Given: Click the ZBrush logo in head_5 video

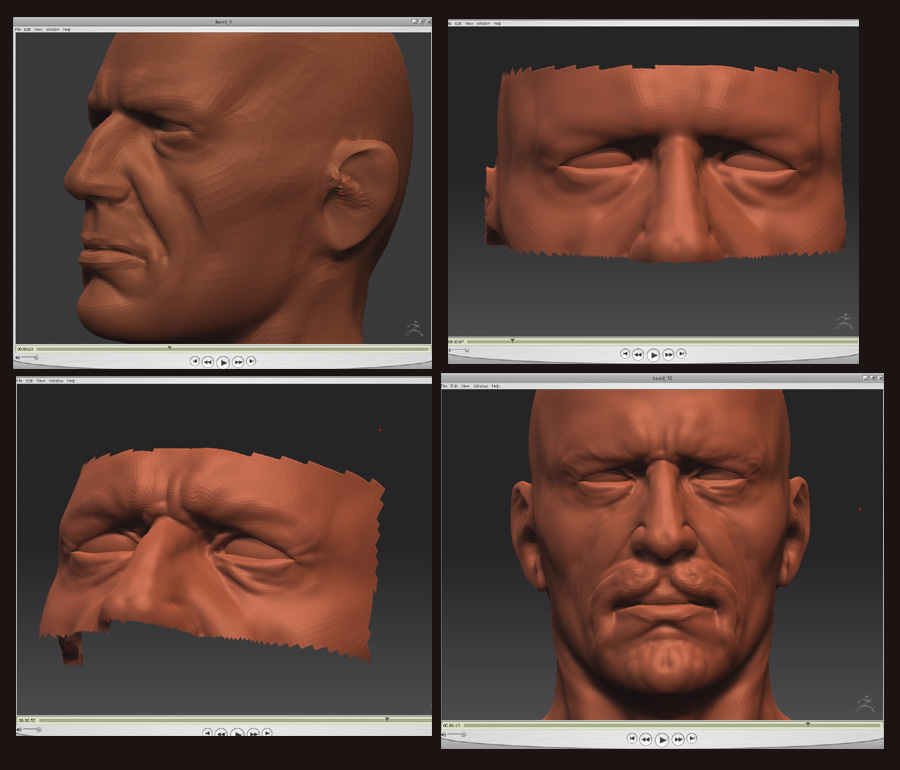Looking at the screenshot, I should pyautogui.click(x=414, y=328).
